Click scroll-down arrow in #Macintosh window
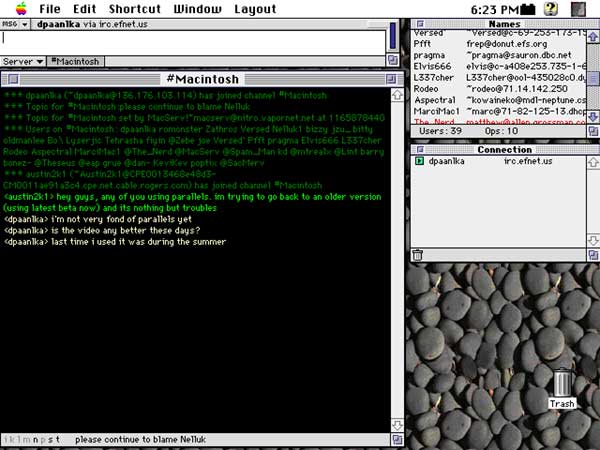This screenshot has width=600, height=450. pos(397,425)
